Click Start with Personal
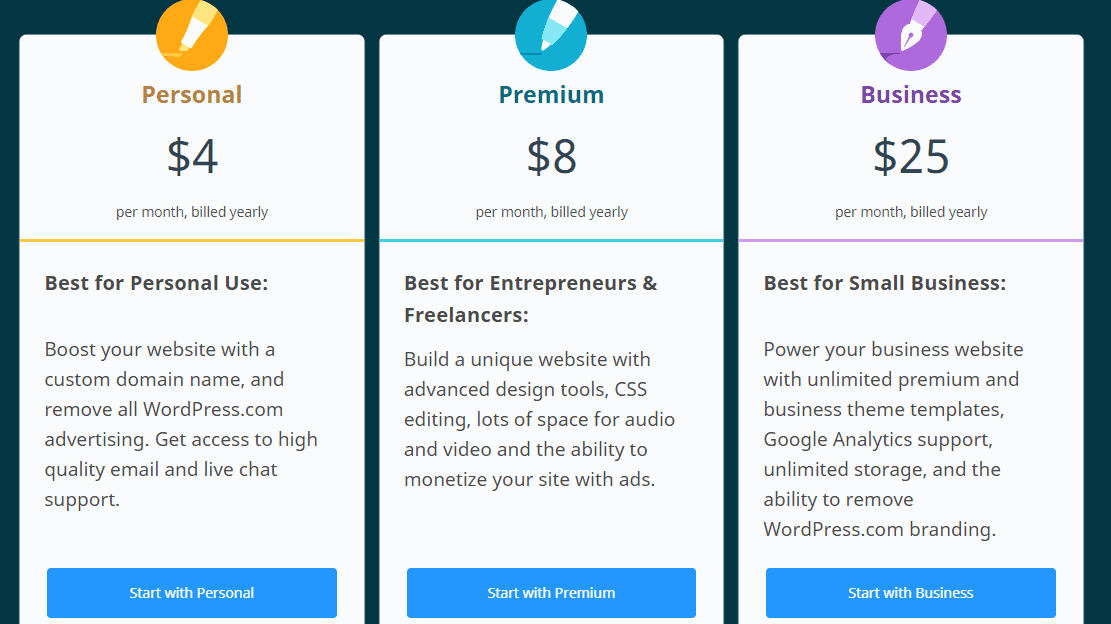Viewport: 1111px width, 624px height. coord(192,592)
